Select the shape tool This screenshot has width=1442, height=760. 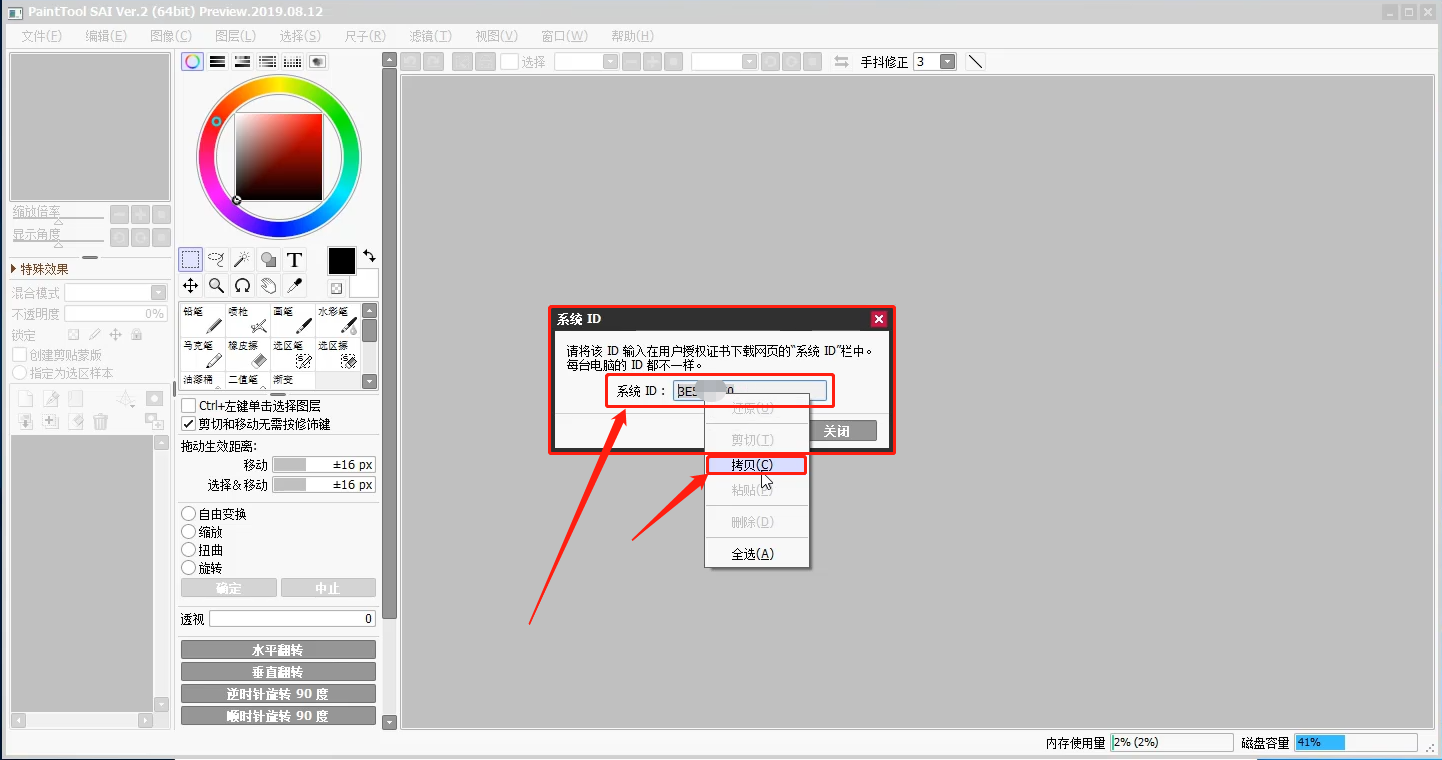tap(268, 260)
